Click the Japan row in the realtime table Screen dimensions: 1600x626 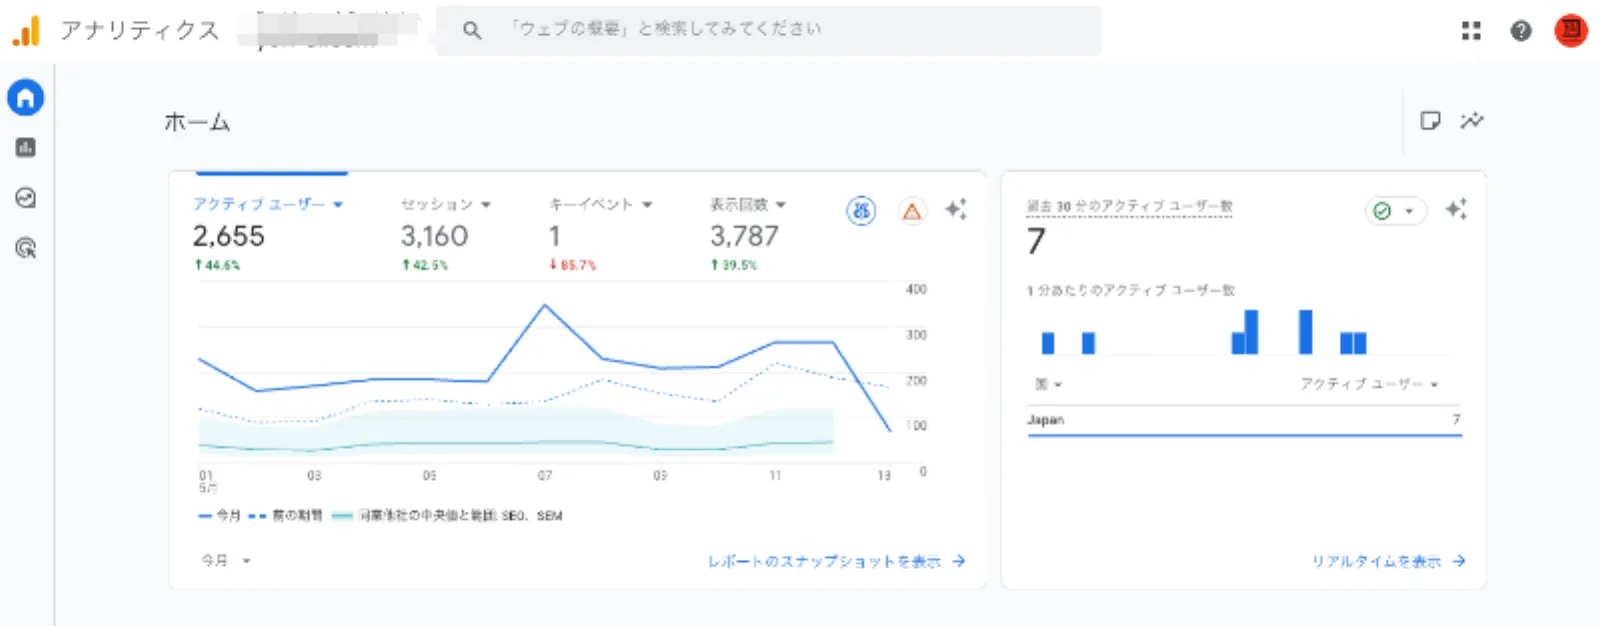pos(1244,420)
